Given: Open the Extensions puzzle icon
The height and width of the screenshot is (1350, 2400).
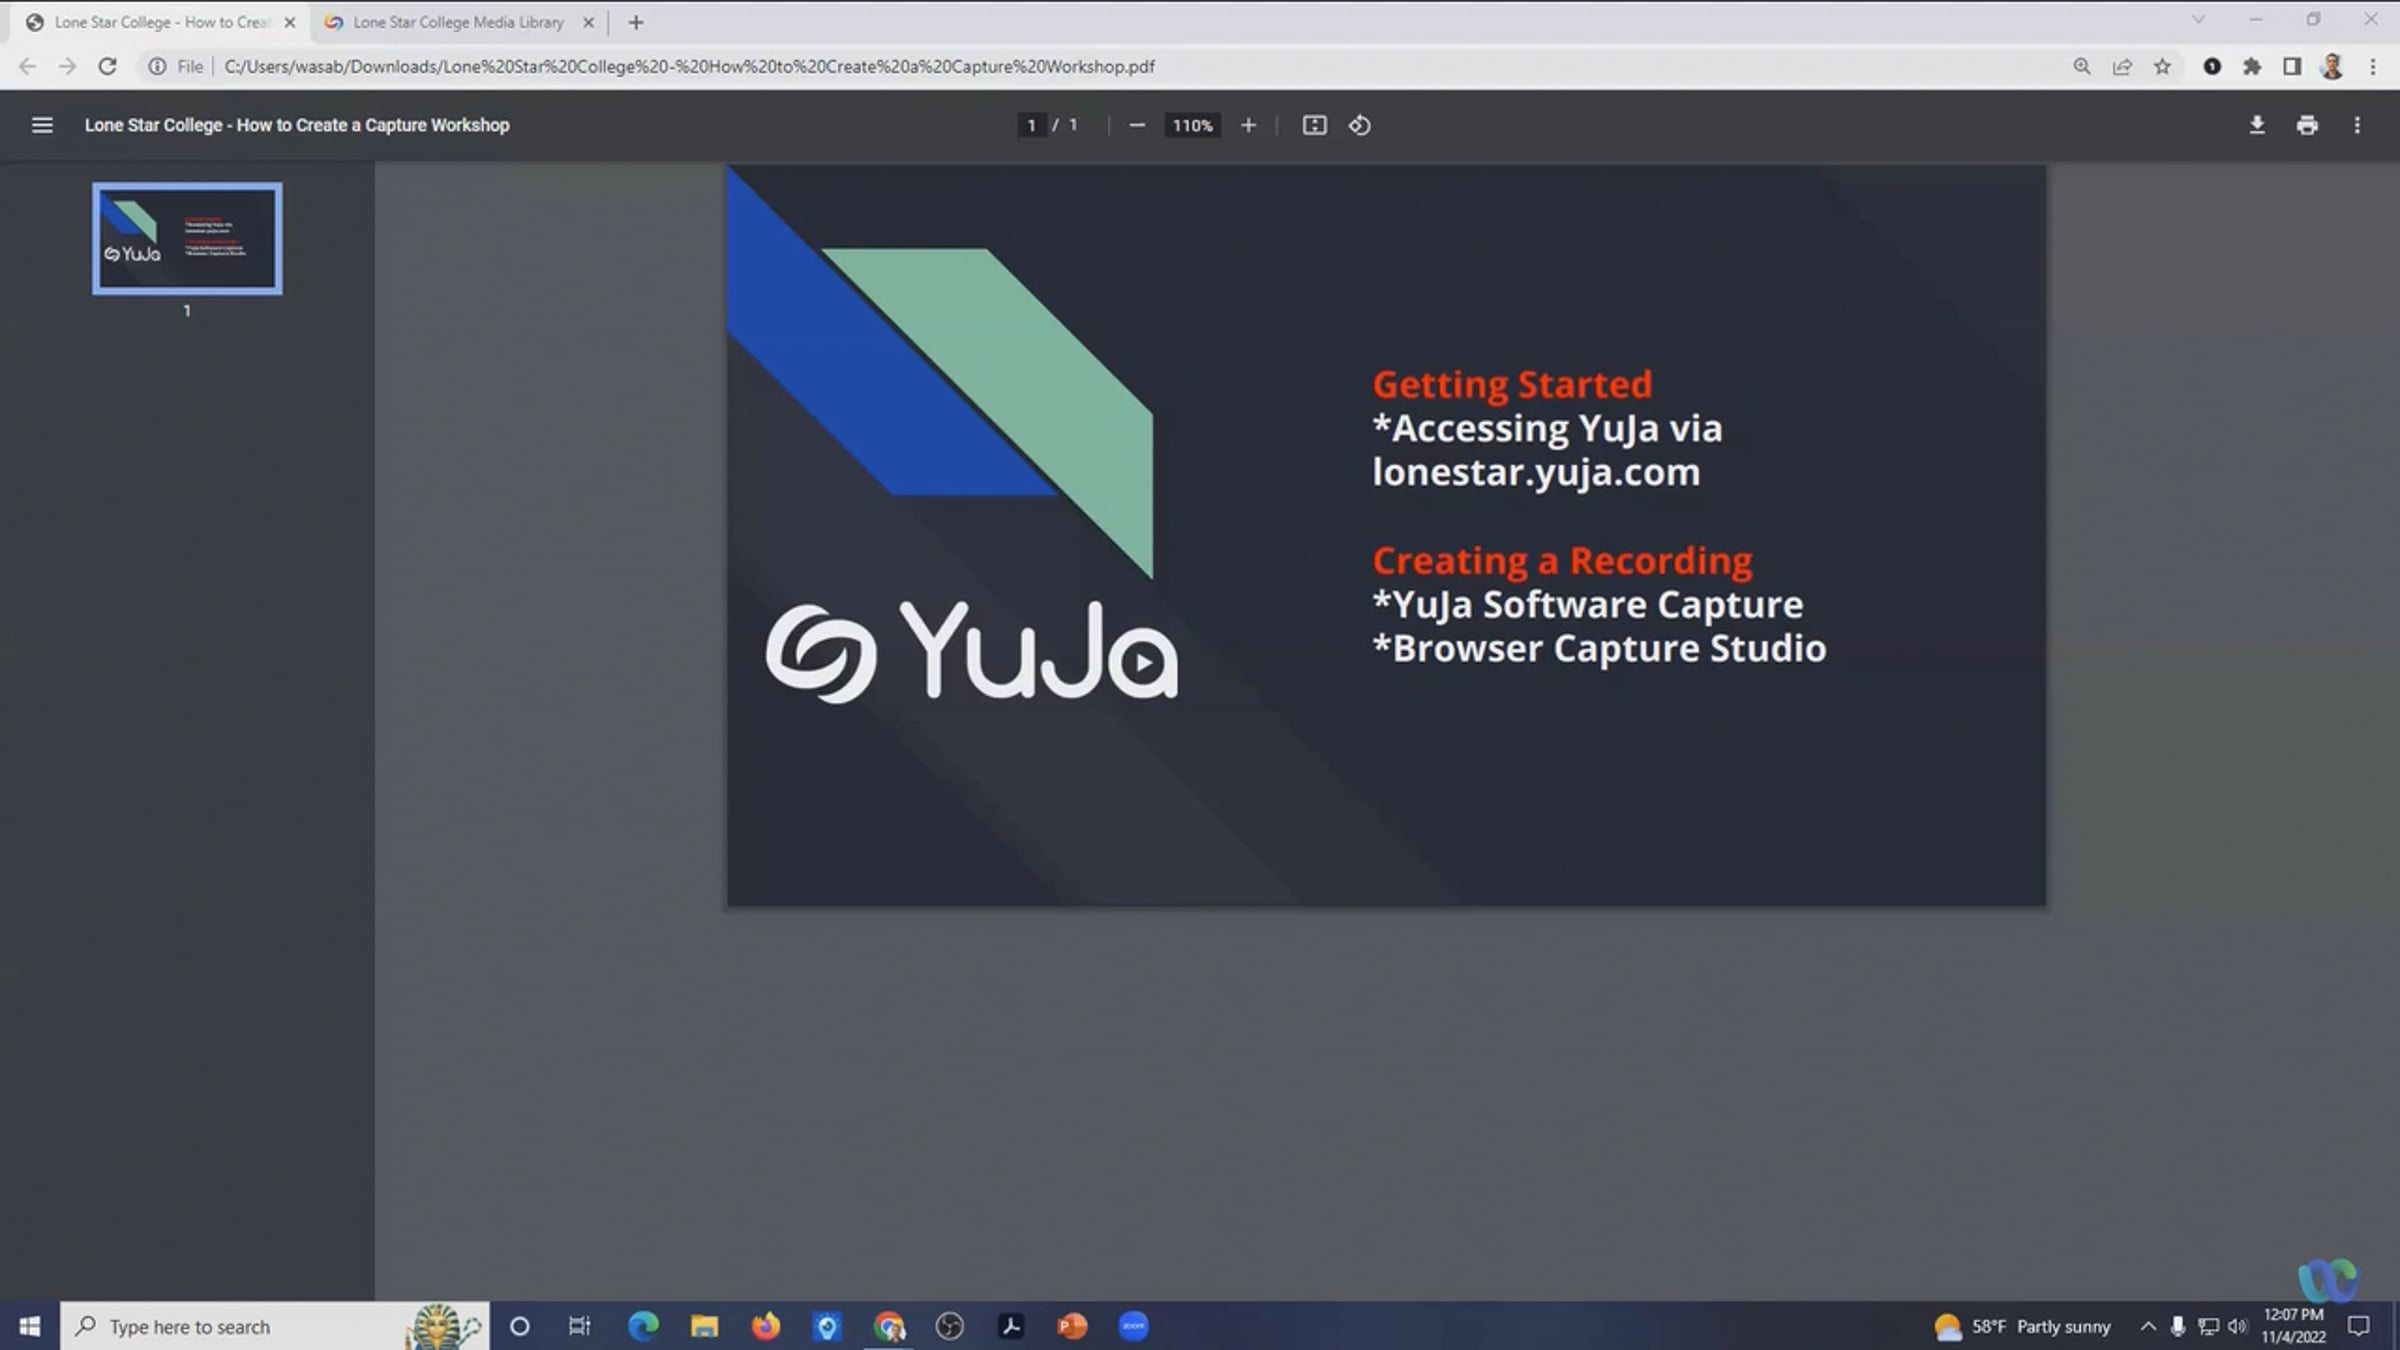Looking at the screenshot, I should [x=2252, y=66].
